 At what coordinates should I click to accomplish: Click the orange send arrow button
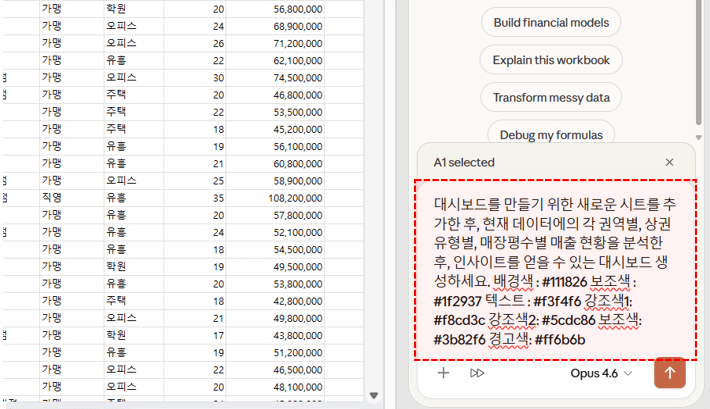click(x=669, y=373)
